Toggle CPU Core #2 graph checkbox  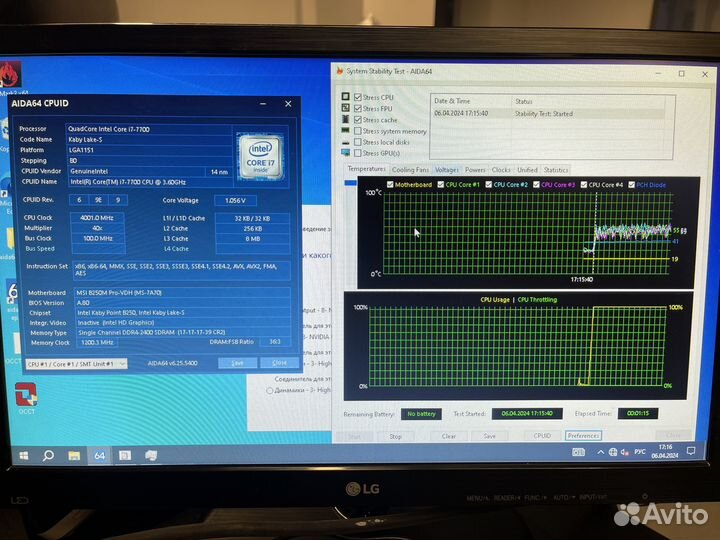489,184
